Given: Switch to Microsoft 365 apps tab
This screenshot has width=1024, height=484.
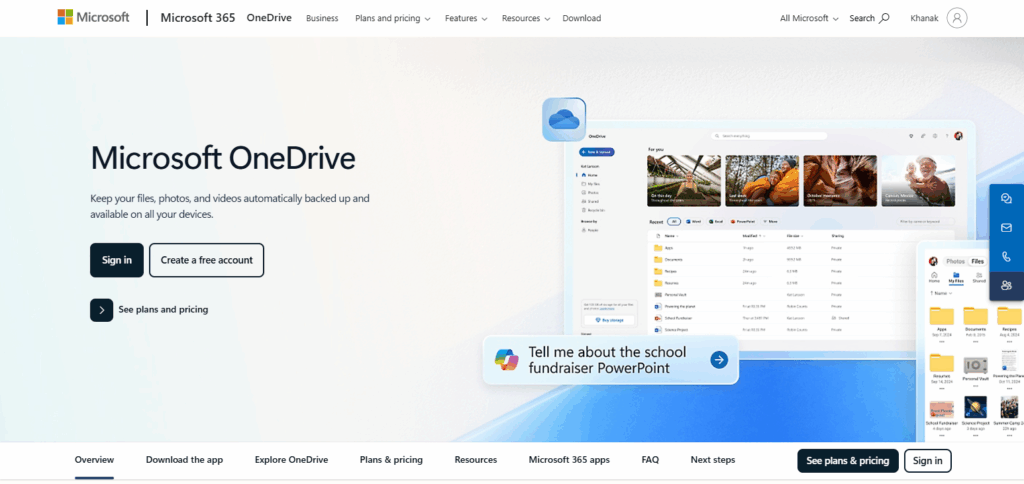Looking at the screenshot, I should click(x=569, y=460).
